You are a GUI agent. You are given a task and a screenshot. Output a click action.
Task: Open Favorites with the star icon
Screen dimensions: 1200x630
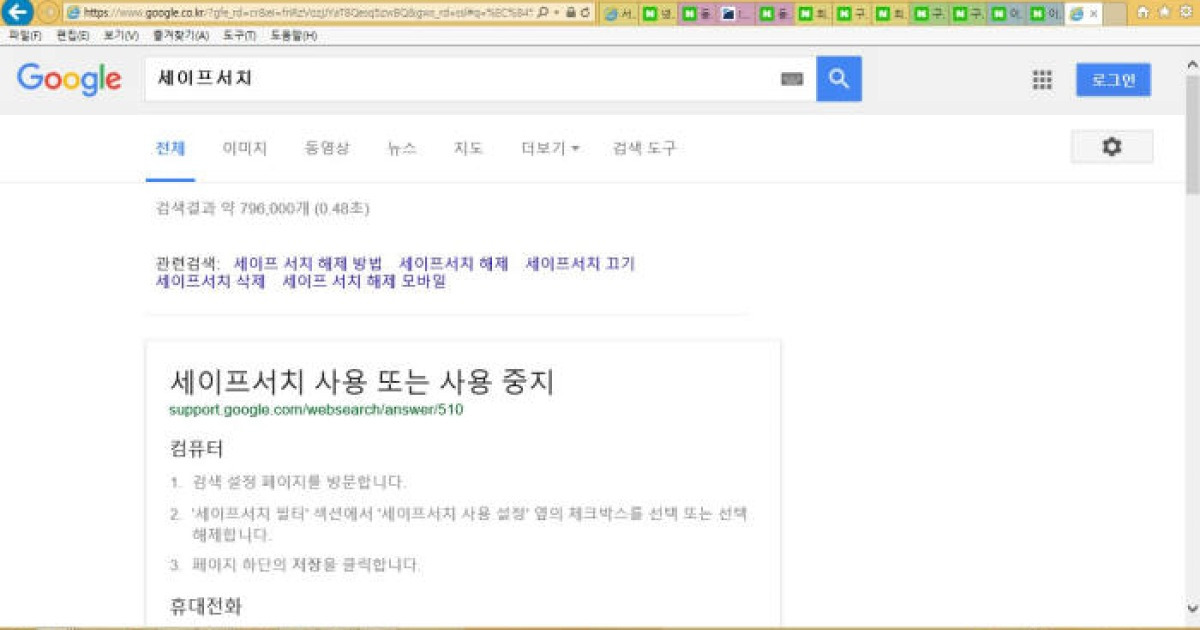click(x=1163, y=13)
